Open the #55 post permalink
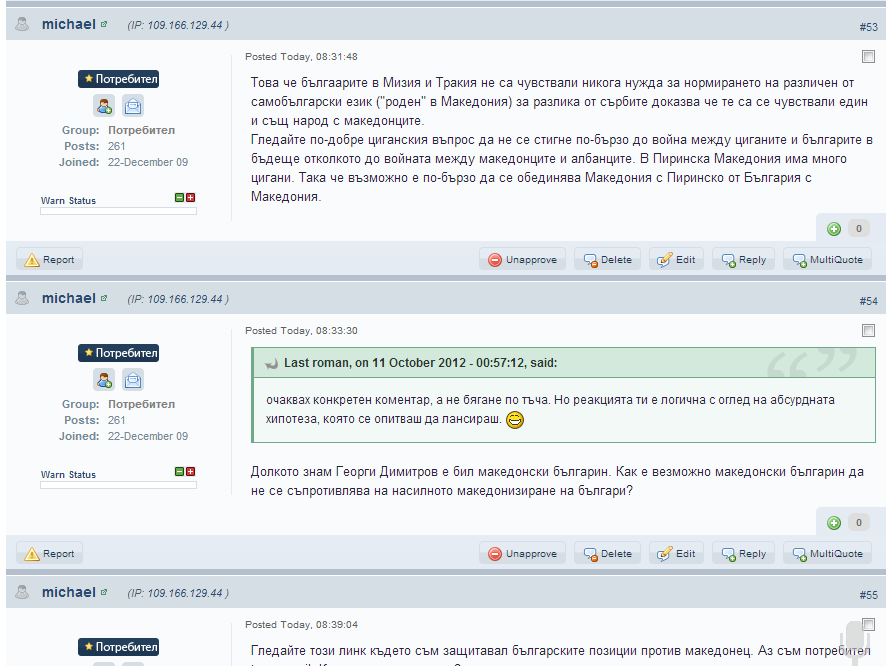The height and width of the screenshot is (666, 887). click(x=868, y=595)
